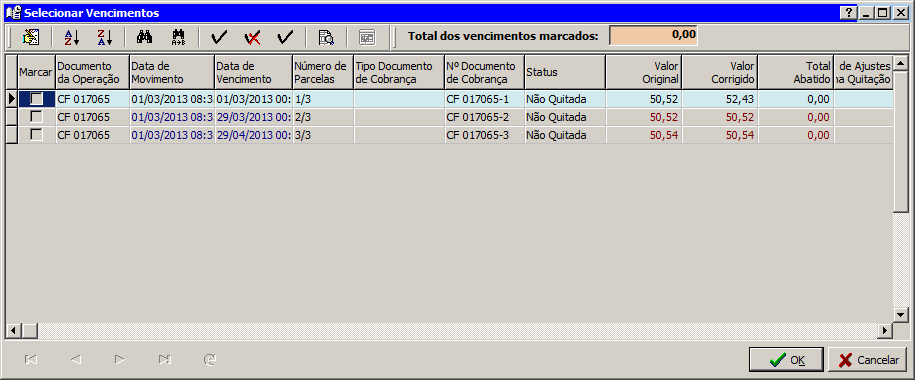Click Data de Movimento column header

click(172, 72)
